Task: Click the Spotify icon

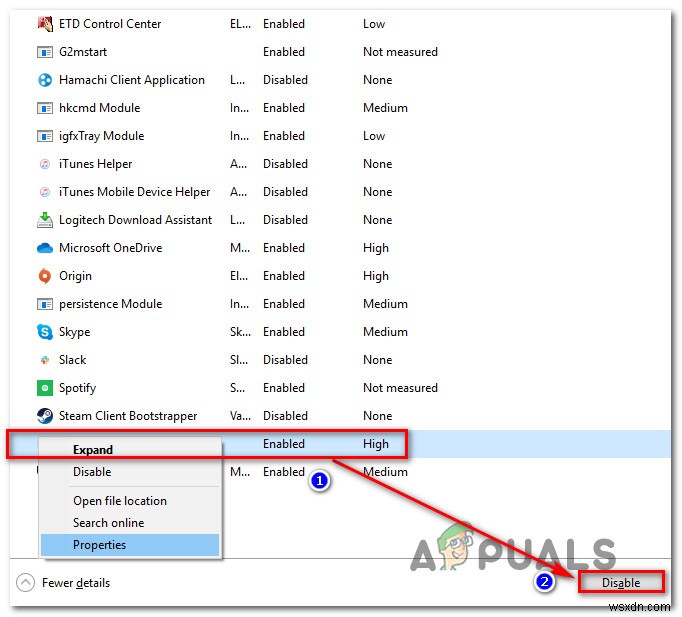Action: (x=45, y=388)
